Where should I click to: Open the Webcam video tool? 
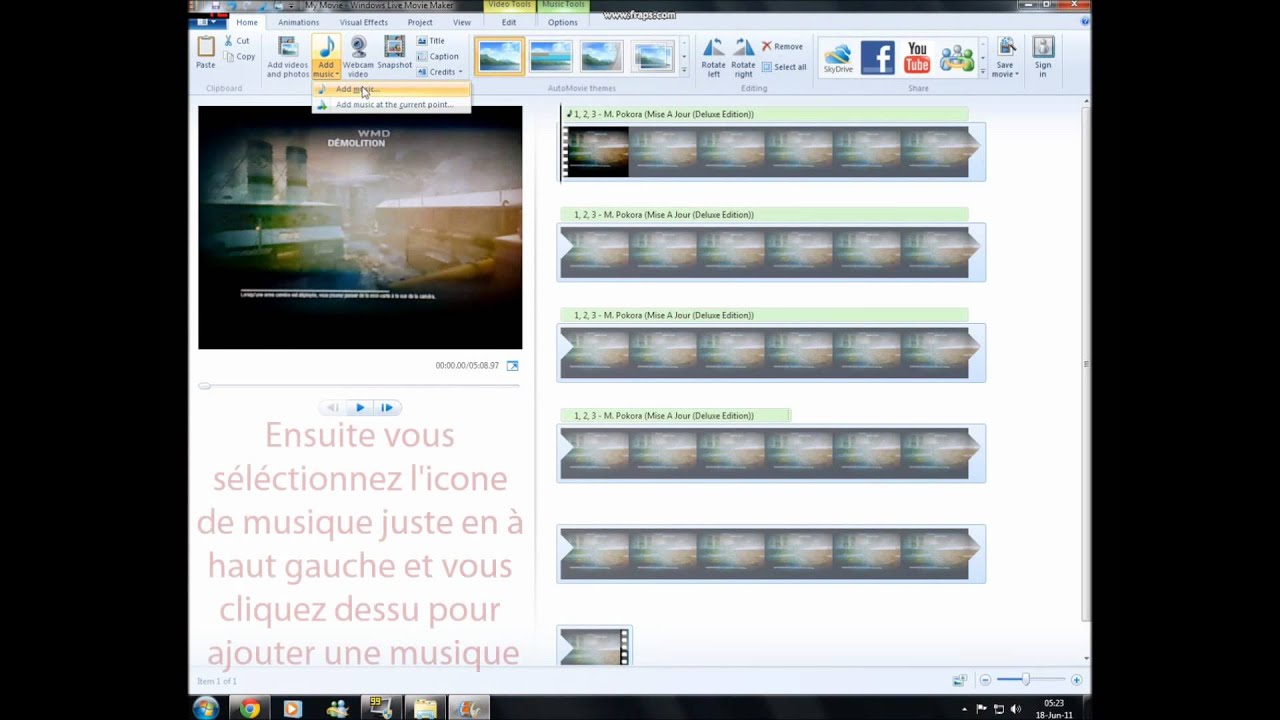click(x=358, y=57)
